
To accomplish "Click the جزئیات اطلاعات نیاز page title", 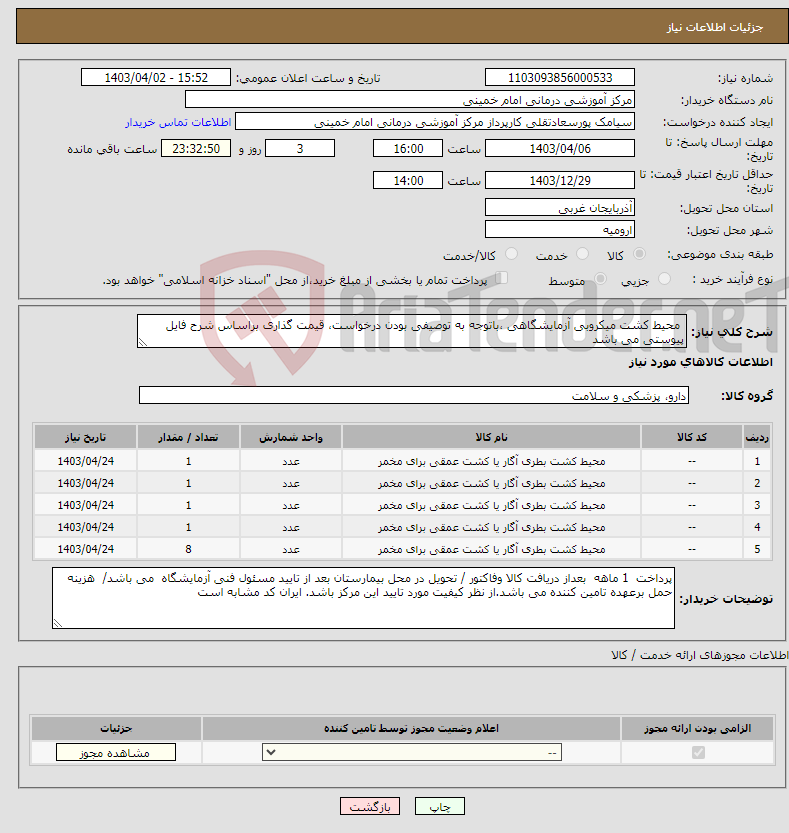I will (x=715, y=27).
